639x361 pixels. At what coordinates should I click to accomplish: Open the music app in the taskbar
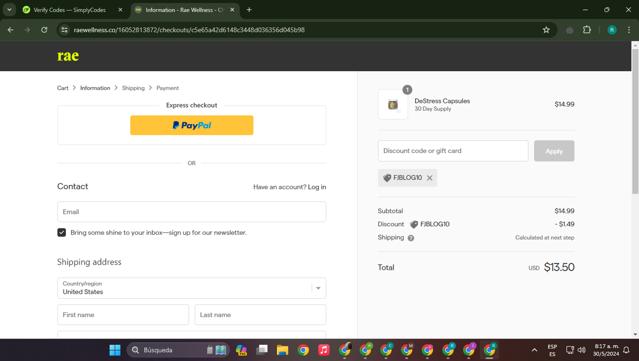324,350
